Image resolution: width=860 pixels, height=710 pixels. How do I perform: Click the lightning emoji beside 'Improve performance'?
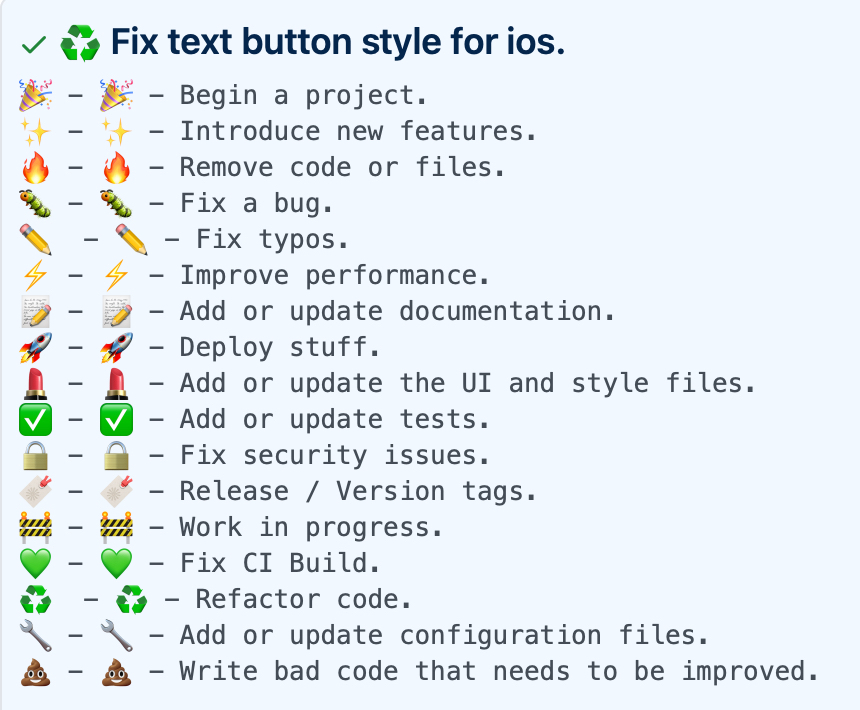click(x=116, y=275)
